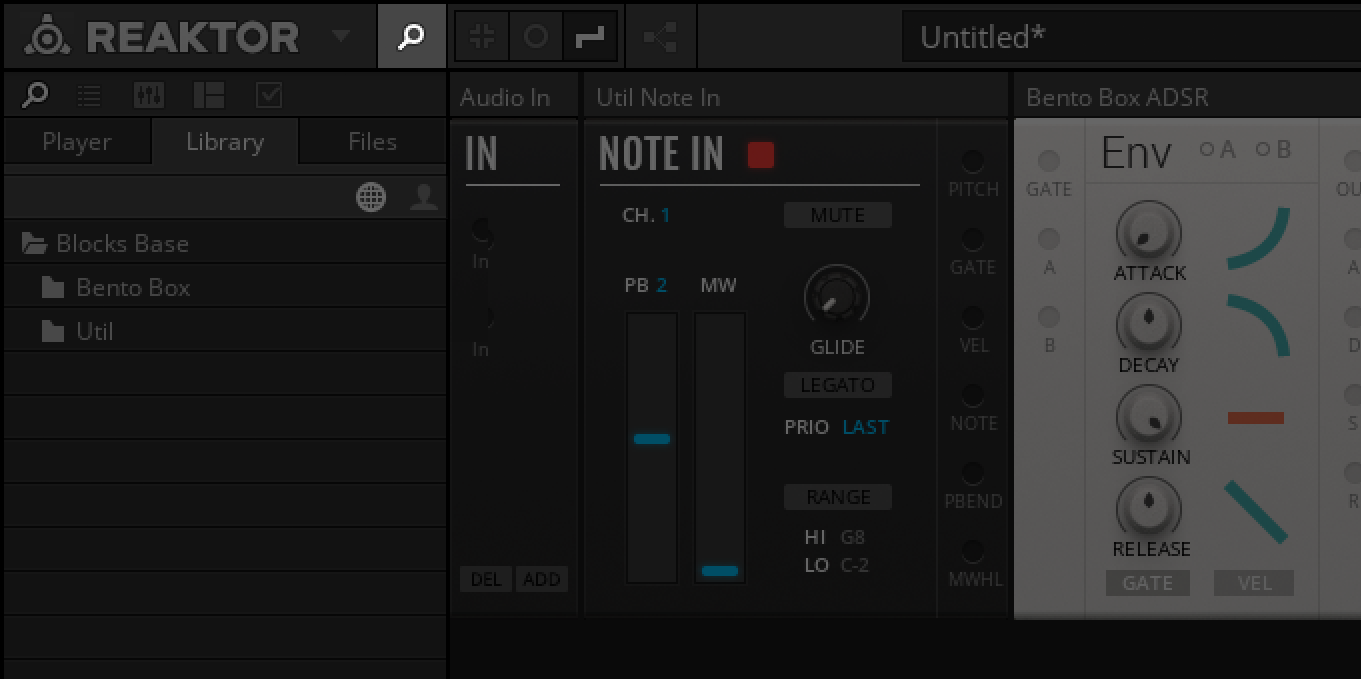Click the PB pitch bend slider
The width and height of the screenshot is (1361, 679).
pos(652,447)
